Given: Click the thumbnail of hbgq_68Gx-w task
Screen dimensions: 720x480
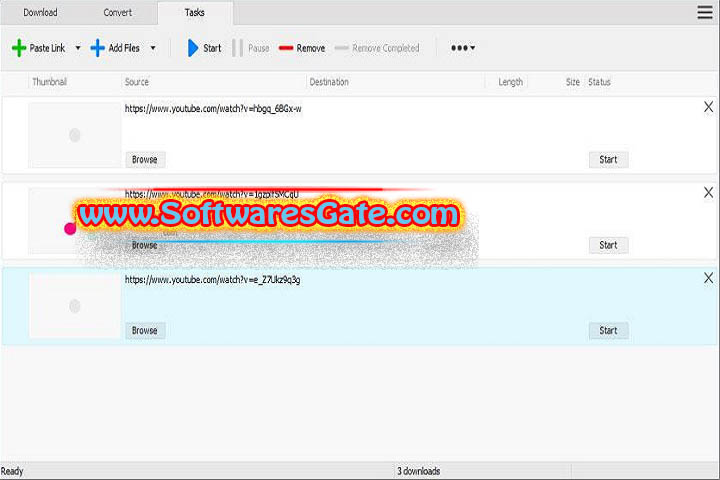Looking at the screenshot, I should click(x=74, y=135).
